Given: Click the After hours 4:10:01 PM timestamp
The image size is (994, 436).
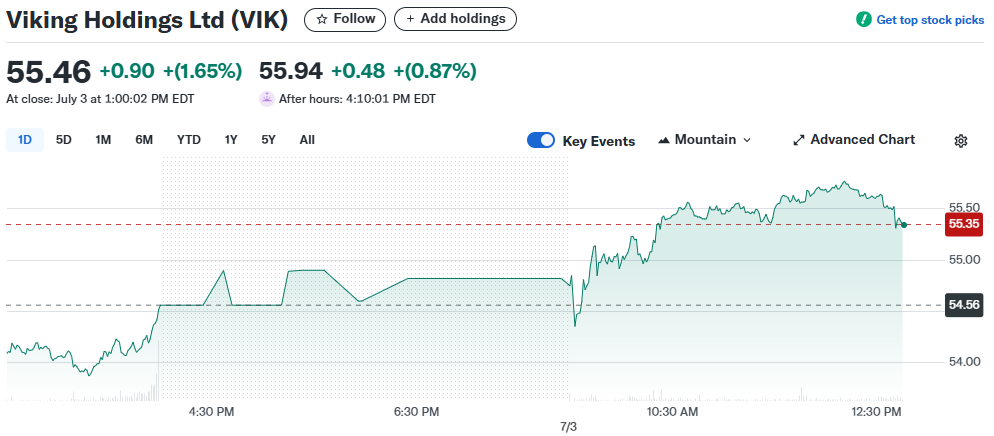Looking at the screenshot, I should (357, 99).
